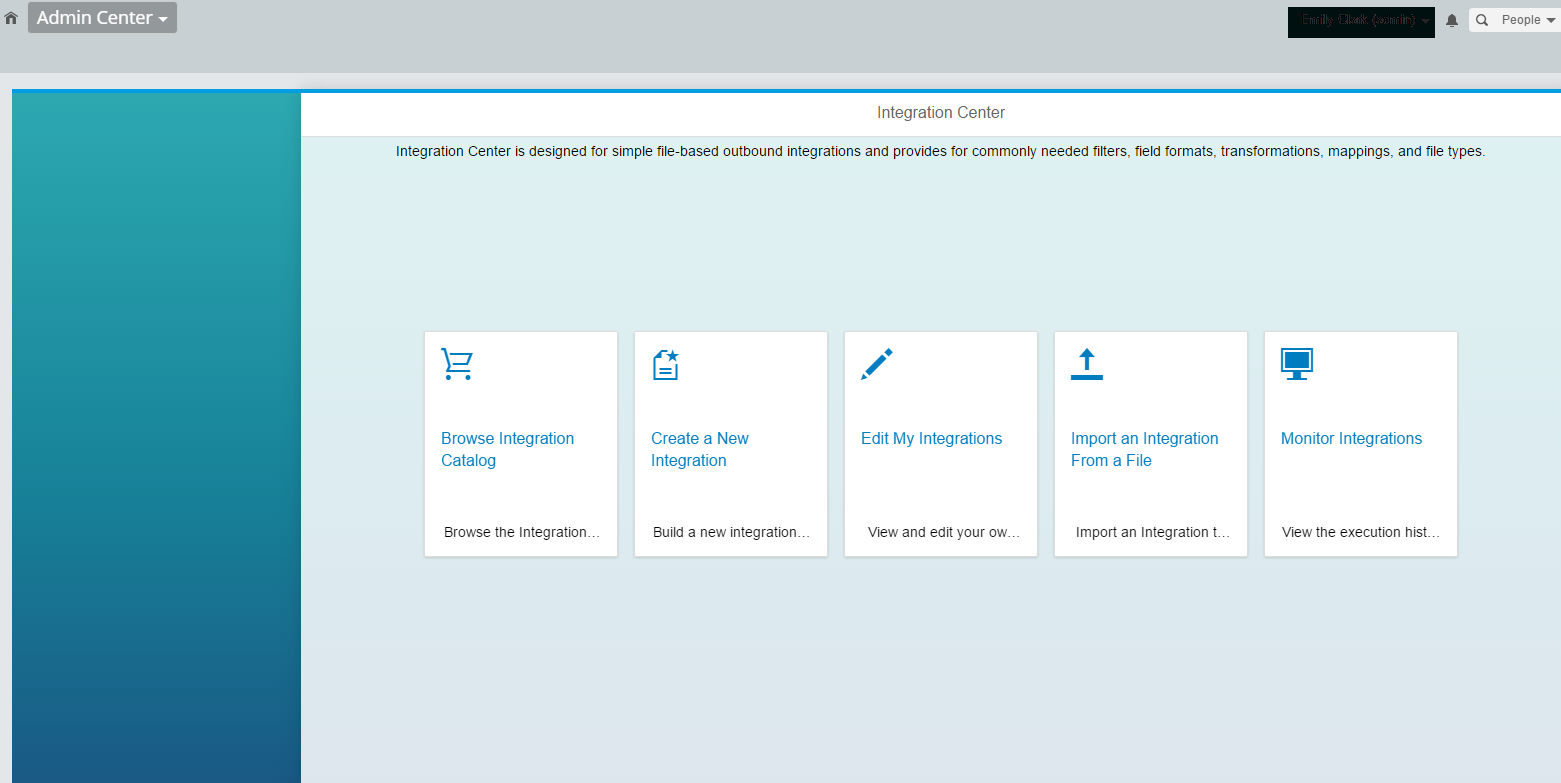Click 'Browse the Integration…' description text
The width and height of the screenshot is (1561, 783).
[522, 532]
